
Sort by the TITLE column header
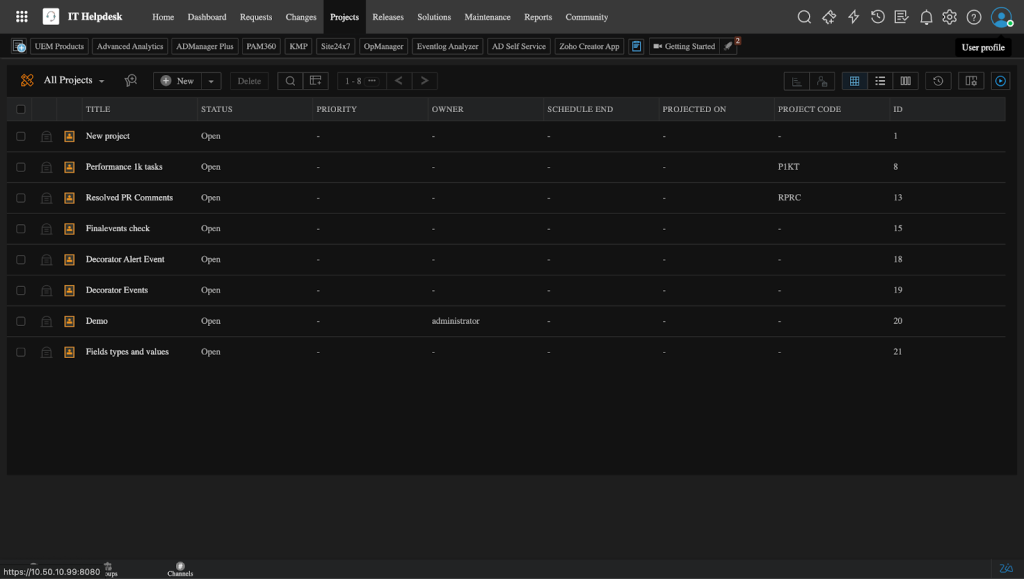pos(98,109)
